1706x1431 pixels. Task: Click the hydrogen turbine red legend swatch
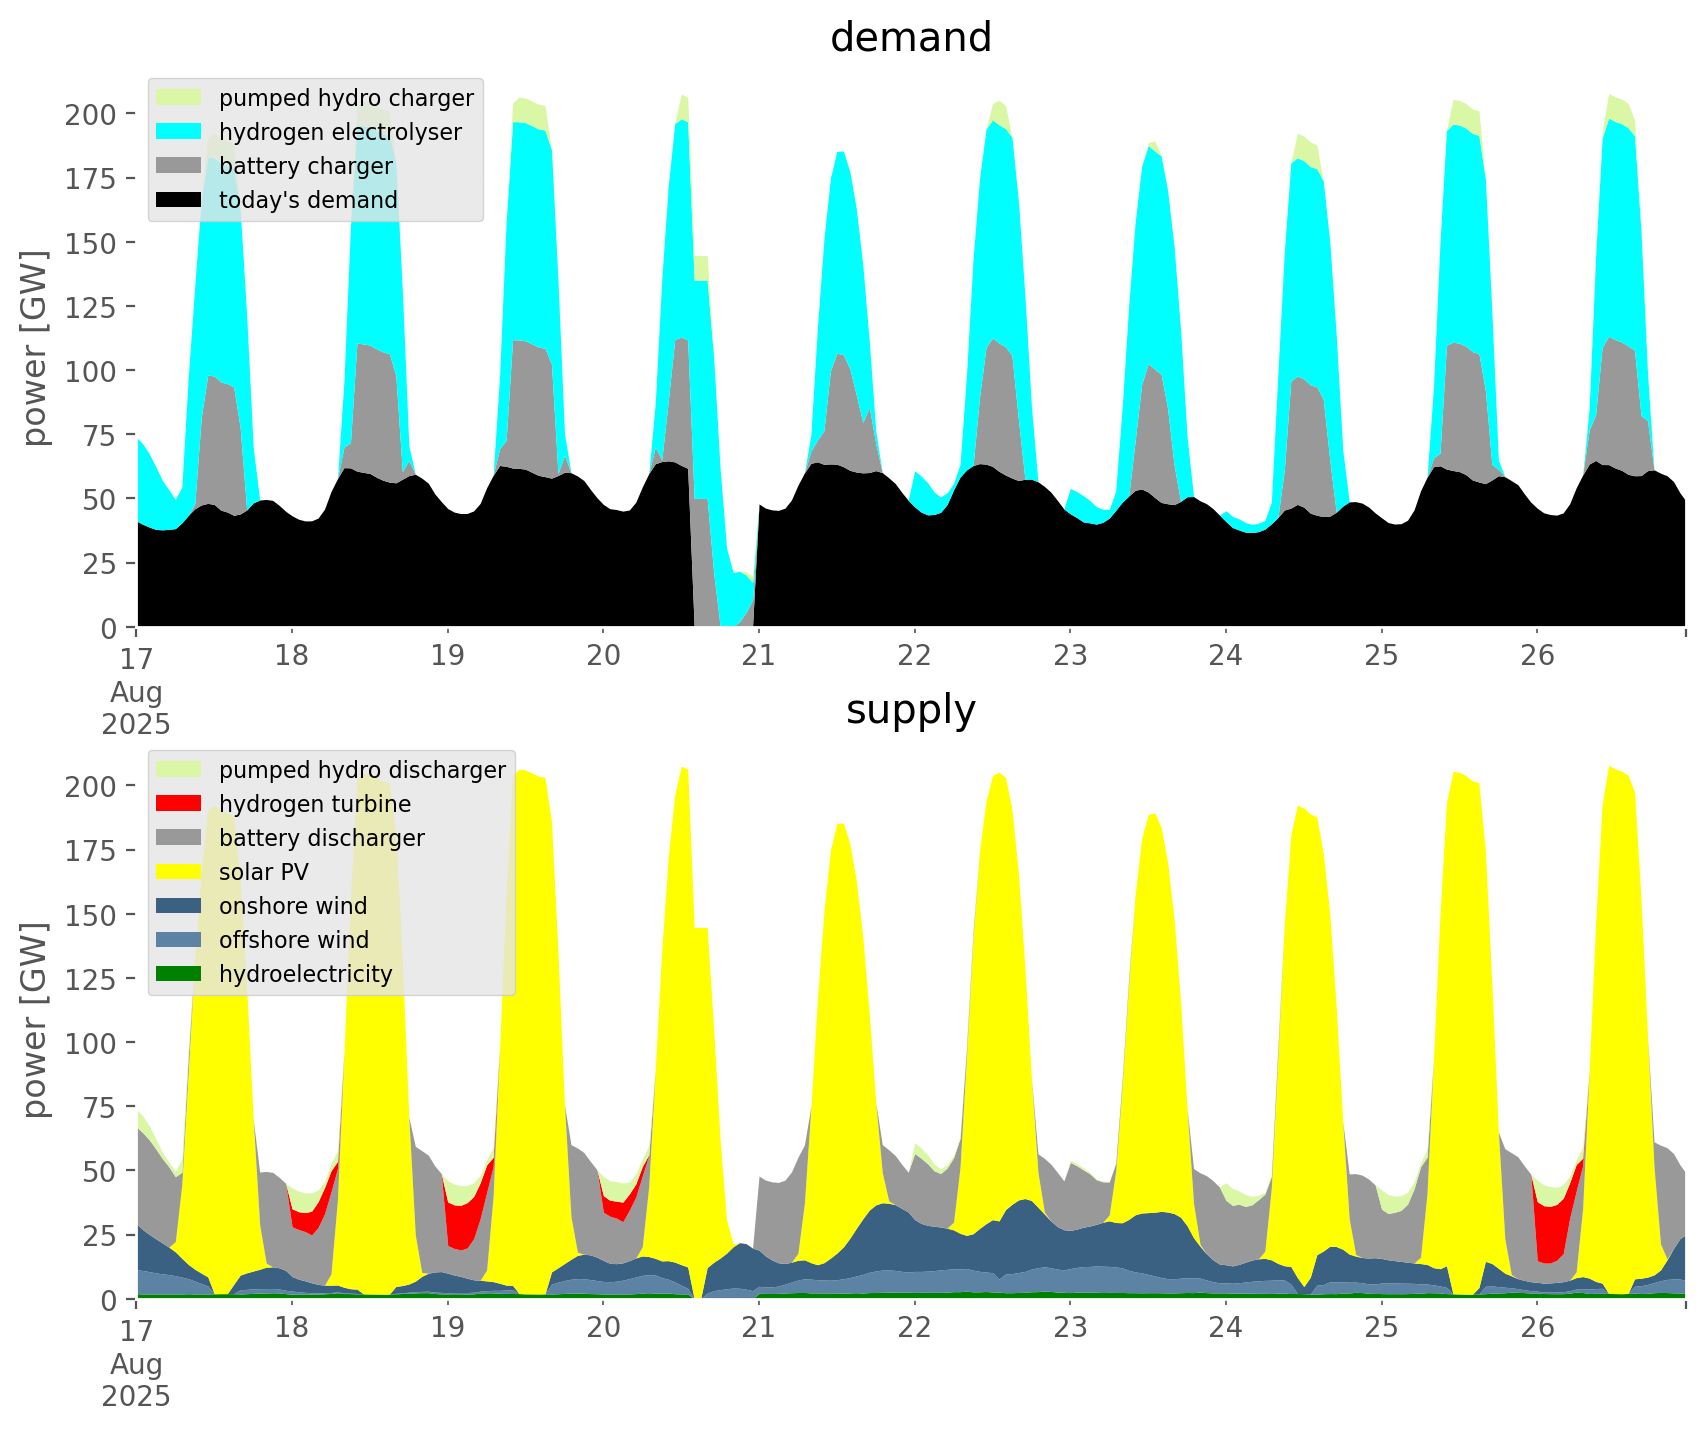[180, 804]
